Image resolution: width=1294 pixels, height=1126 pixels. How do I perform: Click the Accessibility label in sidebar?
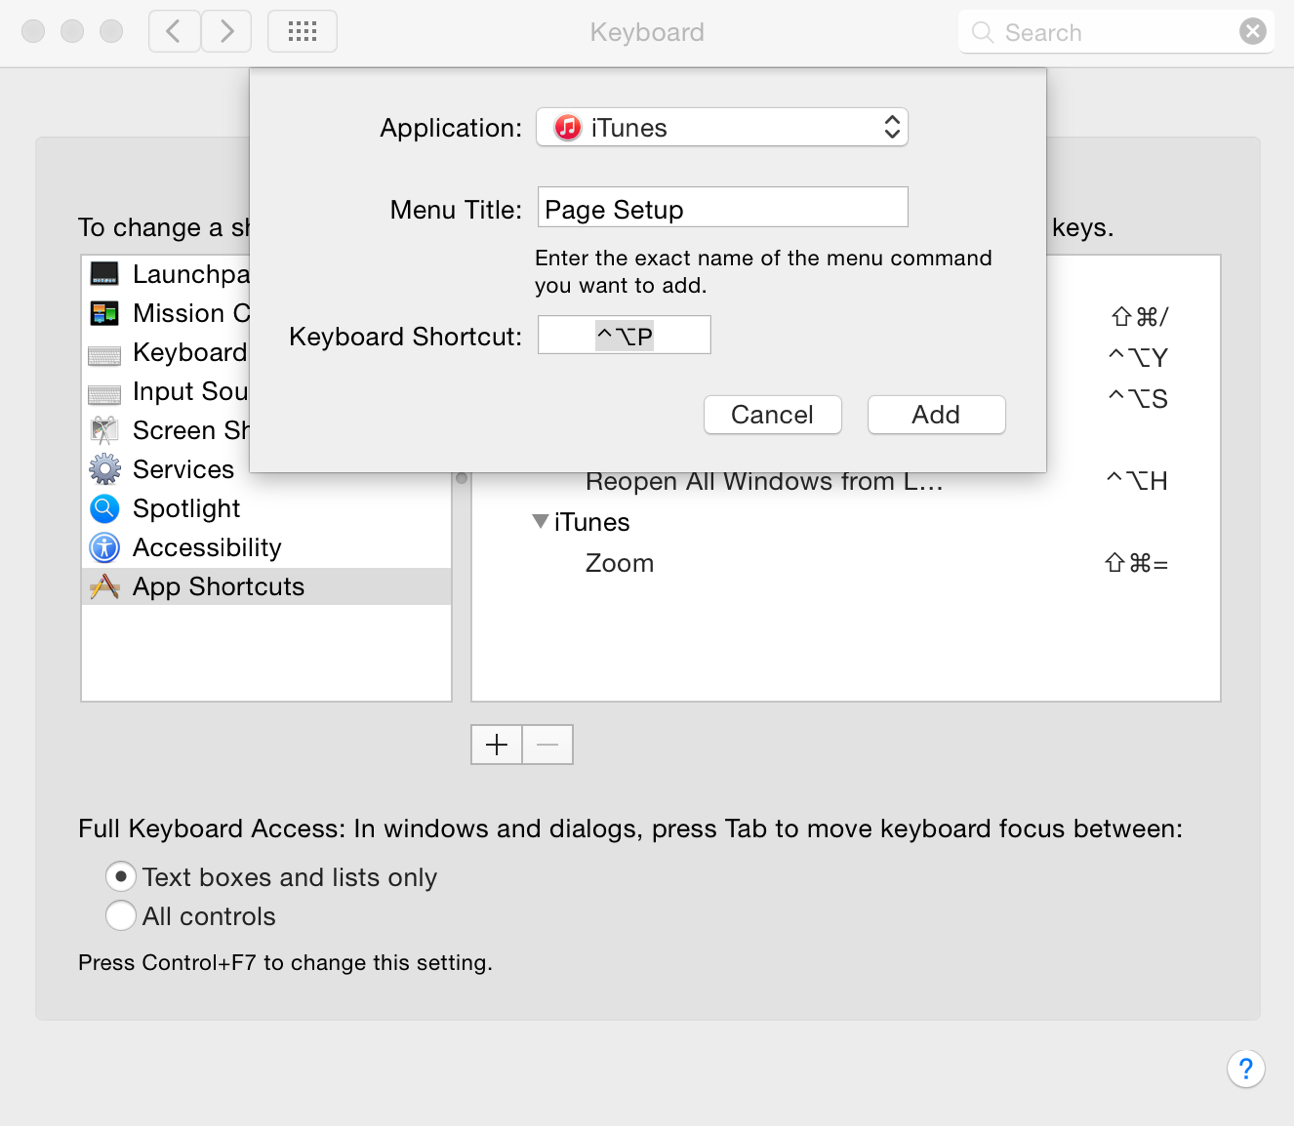(x=207, y=547)
